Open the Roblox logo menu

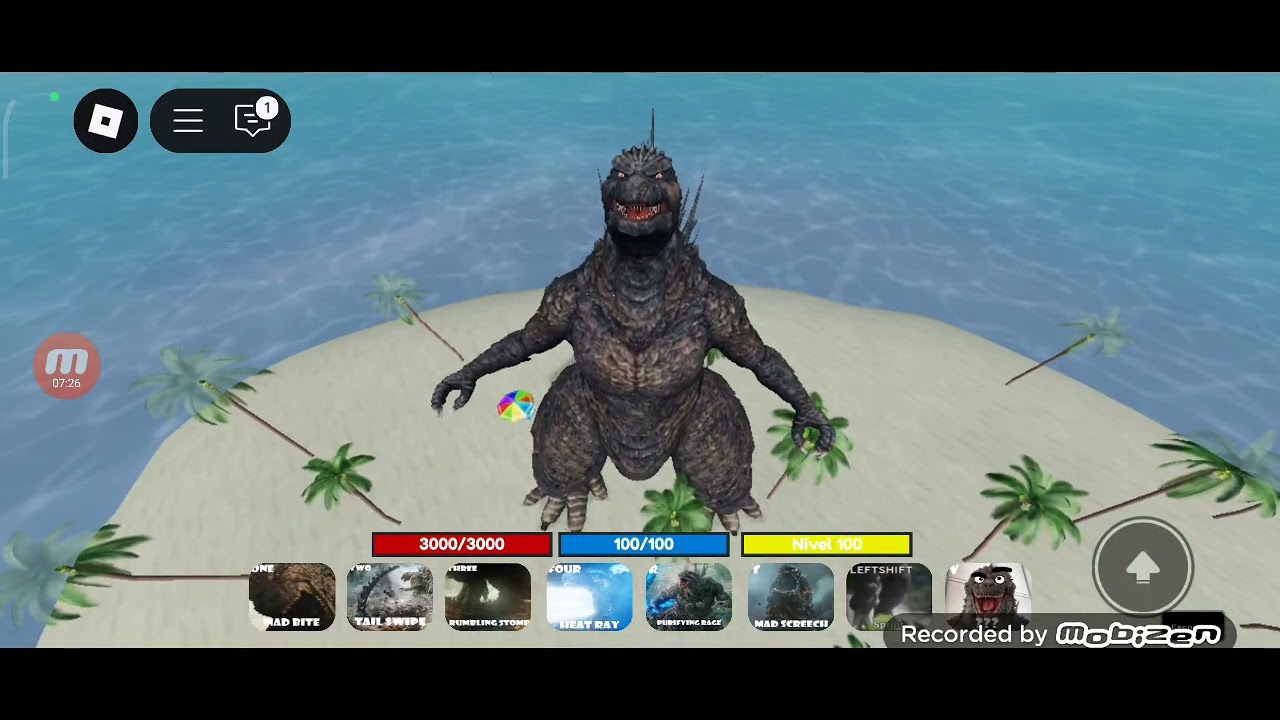click(106, 121)
